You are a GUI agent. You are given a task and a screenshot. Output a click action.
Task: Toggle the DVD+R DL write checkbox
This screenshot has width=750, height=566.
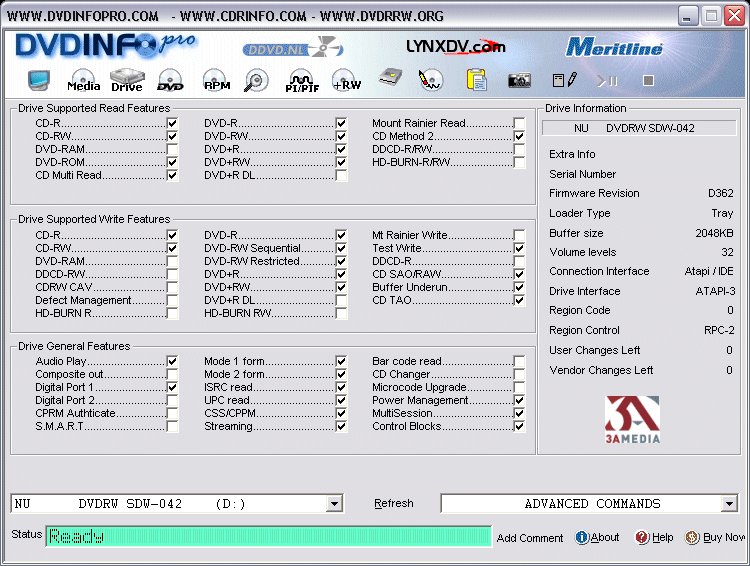(x=341, y=300)
